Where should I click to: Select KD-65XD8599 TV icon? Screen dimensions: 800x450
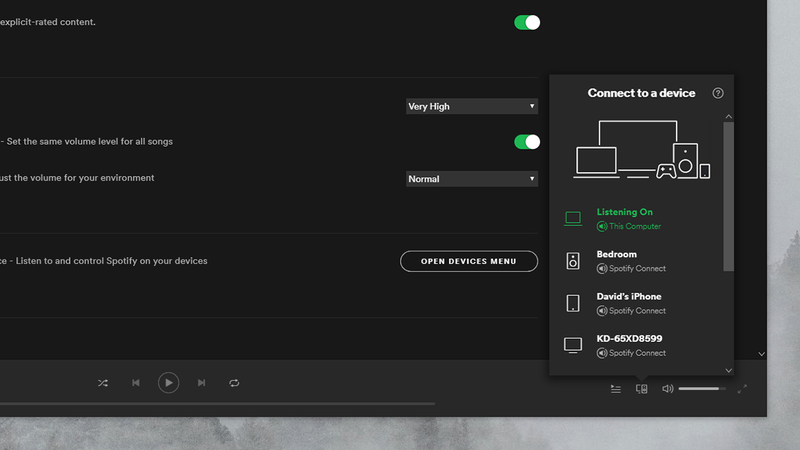tap(573, 345)
